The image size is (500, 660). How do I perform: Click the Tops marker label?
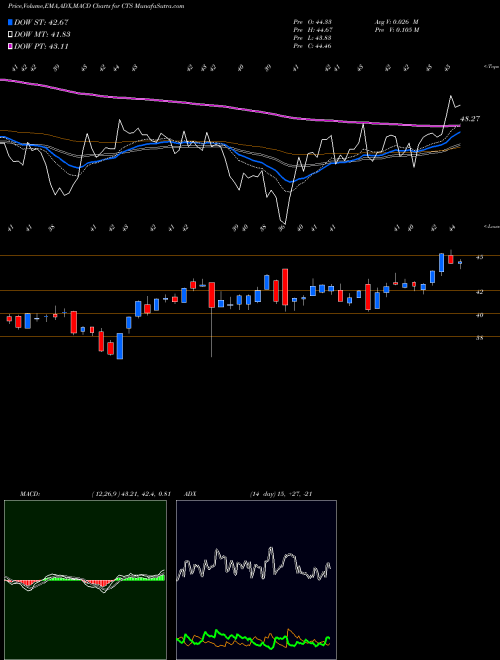pos(492,67)
